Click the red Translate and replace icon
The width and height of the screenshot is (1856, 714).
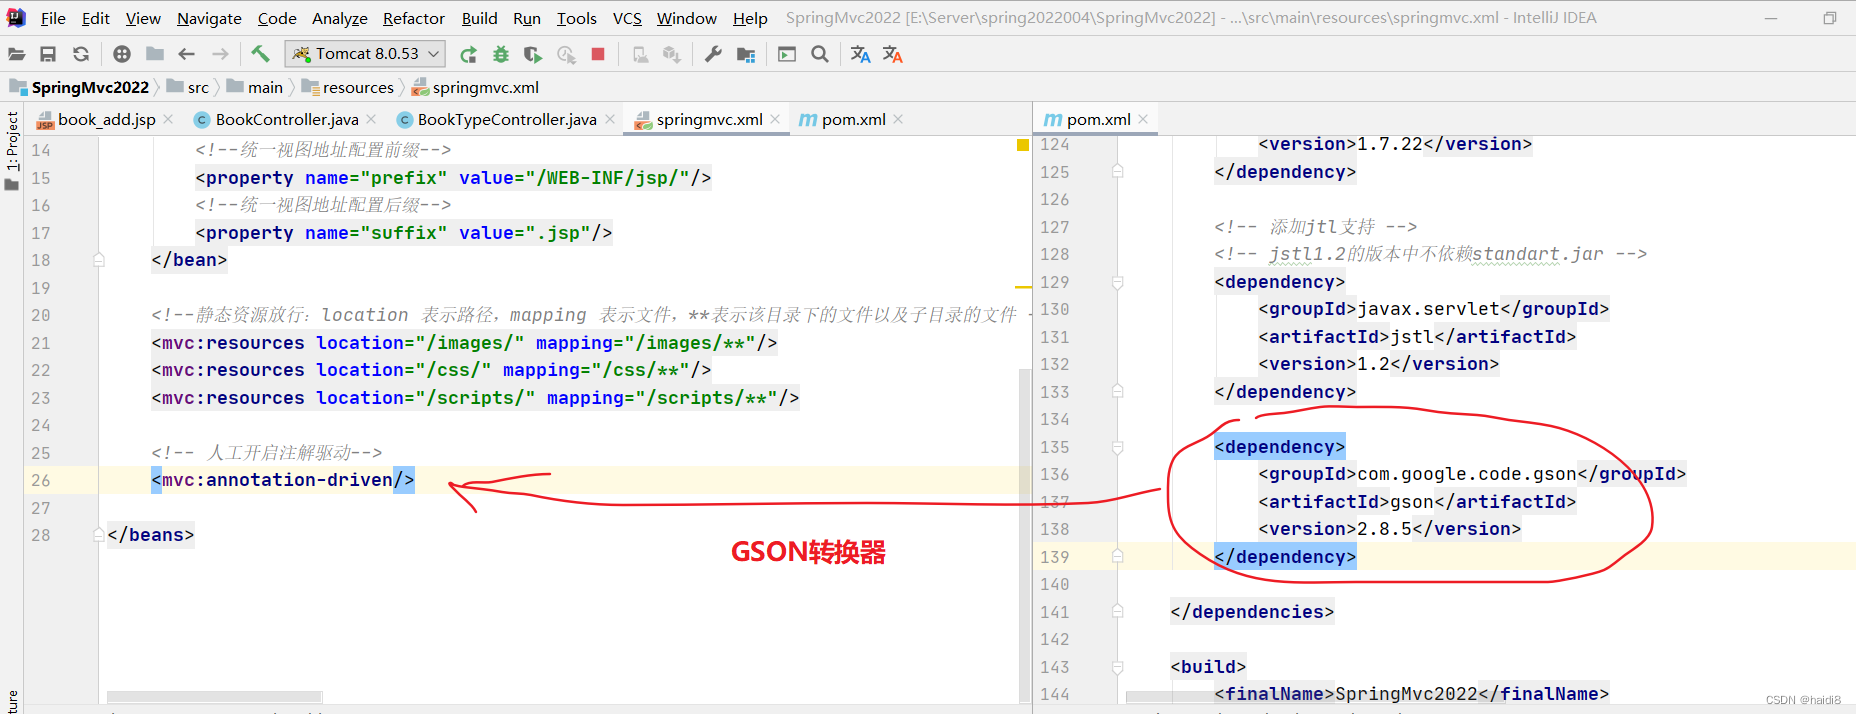[x=893, y=54]
